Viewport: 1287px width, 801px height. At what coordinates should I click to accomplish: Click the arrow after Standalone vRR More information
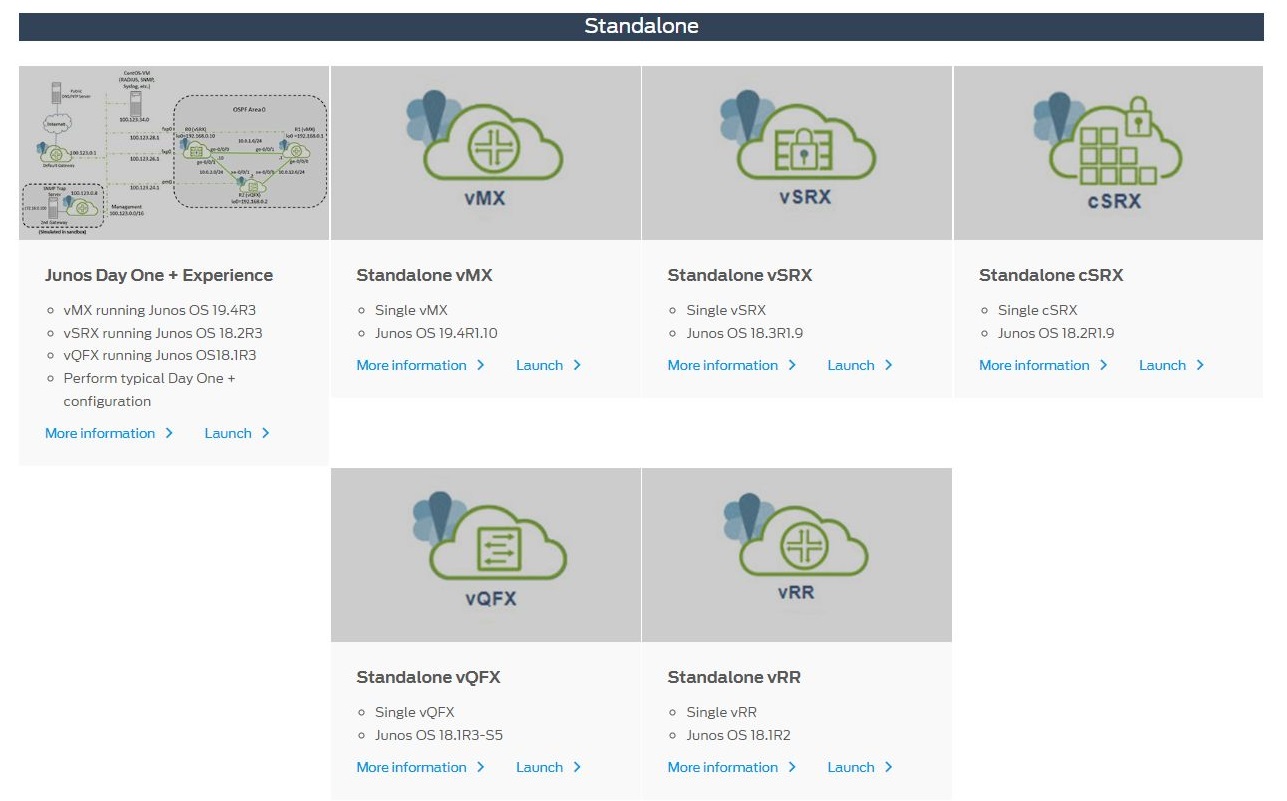pos(793,767)
